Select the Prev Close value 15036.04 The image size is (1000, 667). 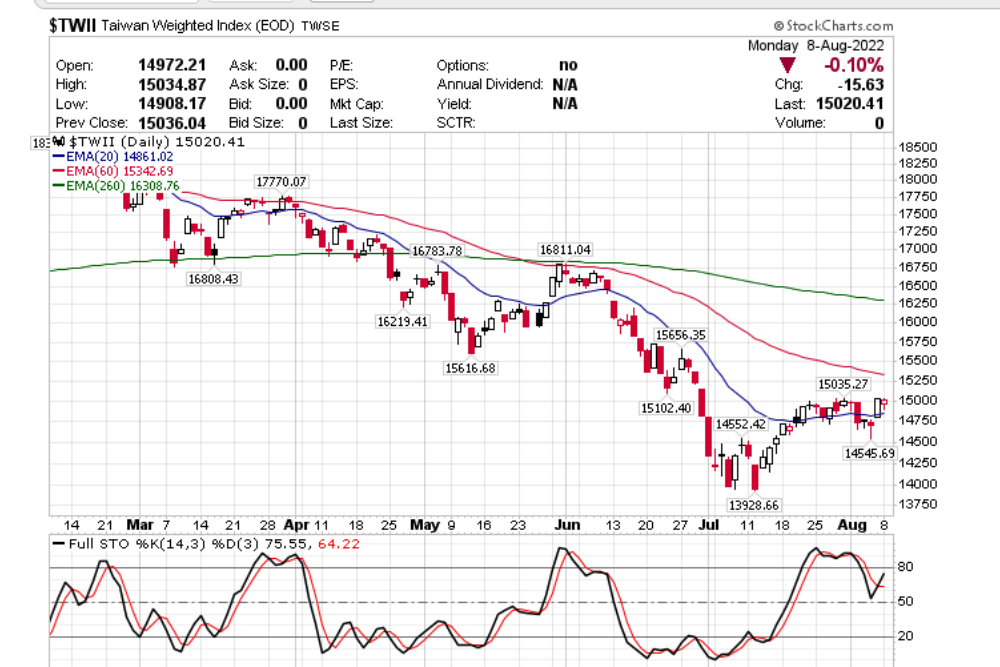click(172, 122)
